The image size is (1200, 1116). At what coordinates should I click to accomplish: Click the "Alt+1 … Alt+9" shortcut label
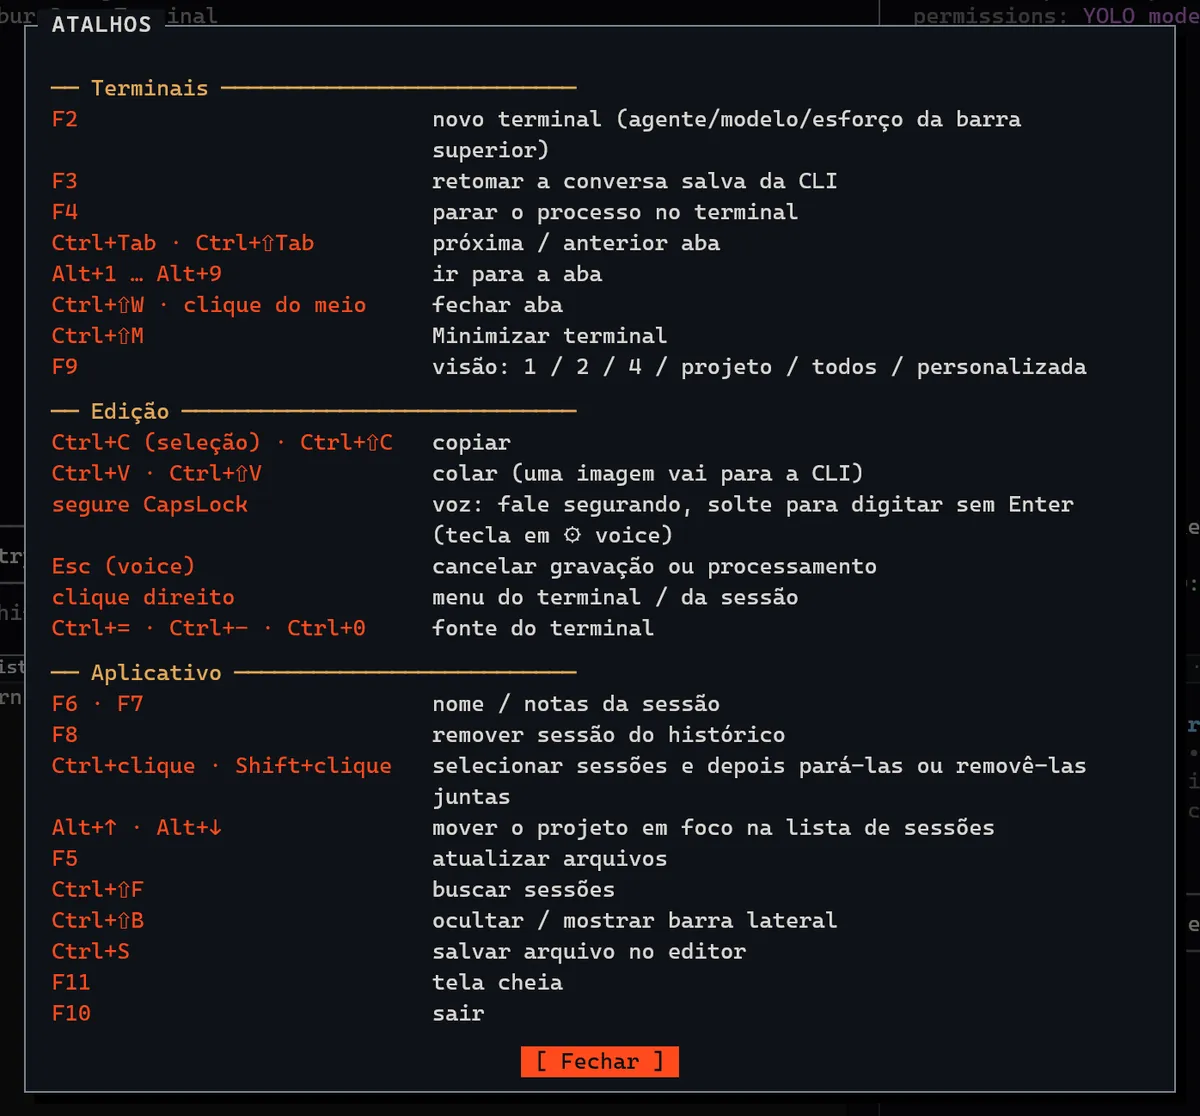coord(137,274)
